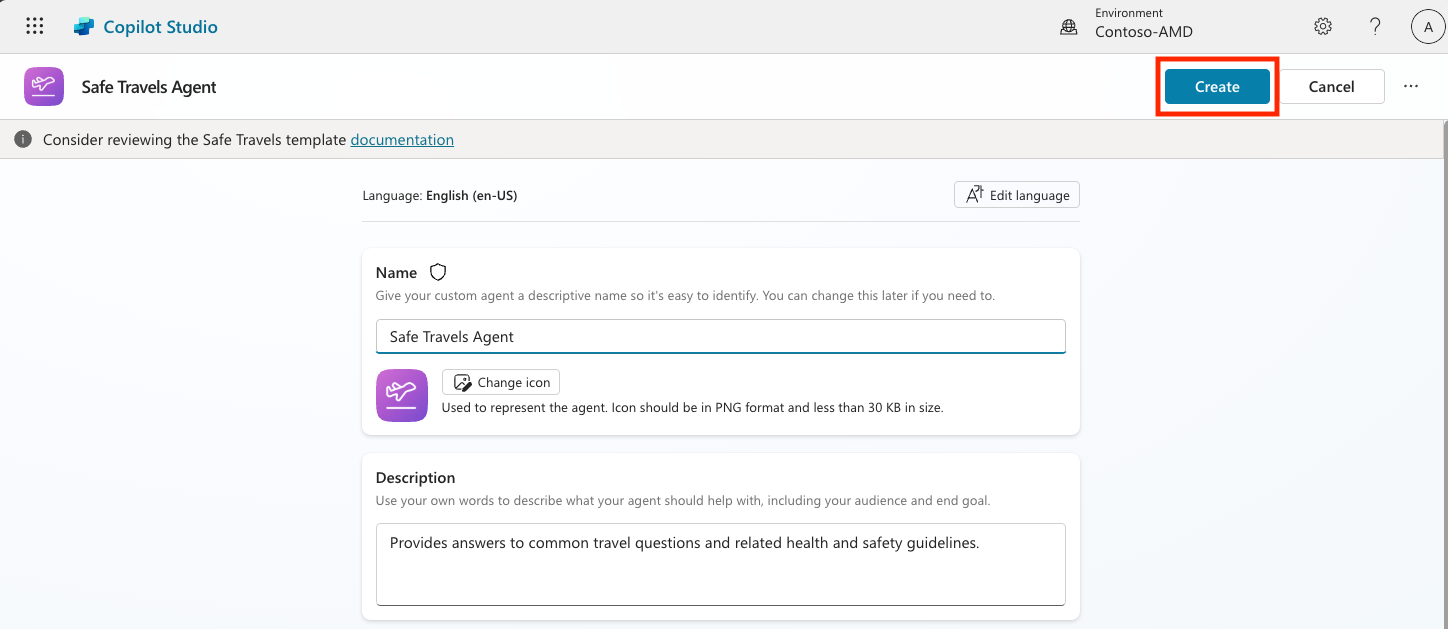1448x629 pixels.
Task: Click the Edit language button
Action: tap(1017, 195)
